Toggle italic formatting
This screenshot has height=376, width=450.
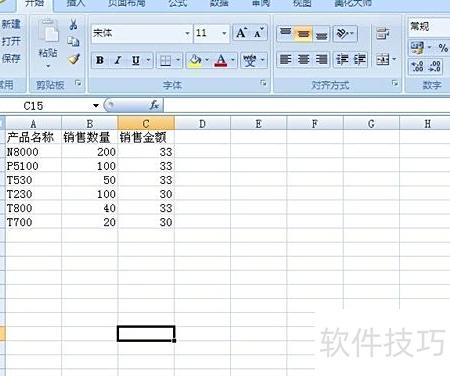[117, 60]
